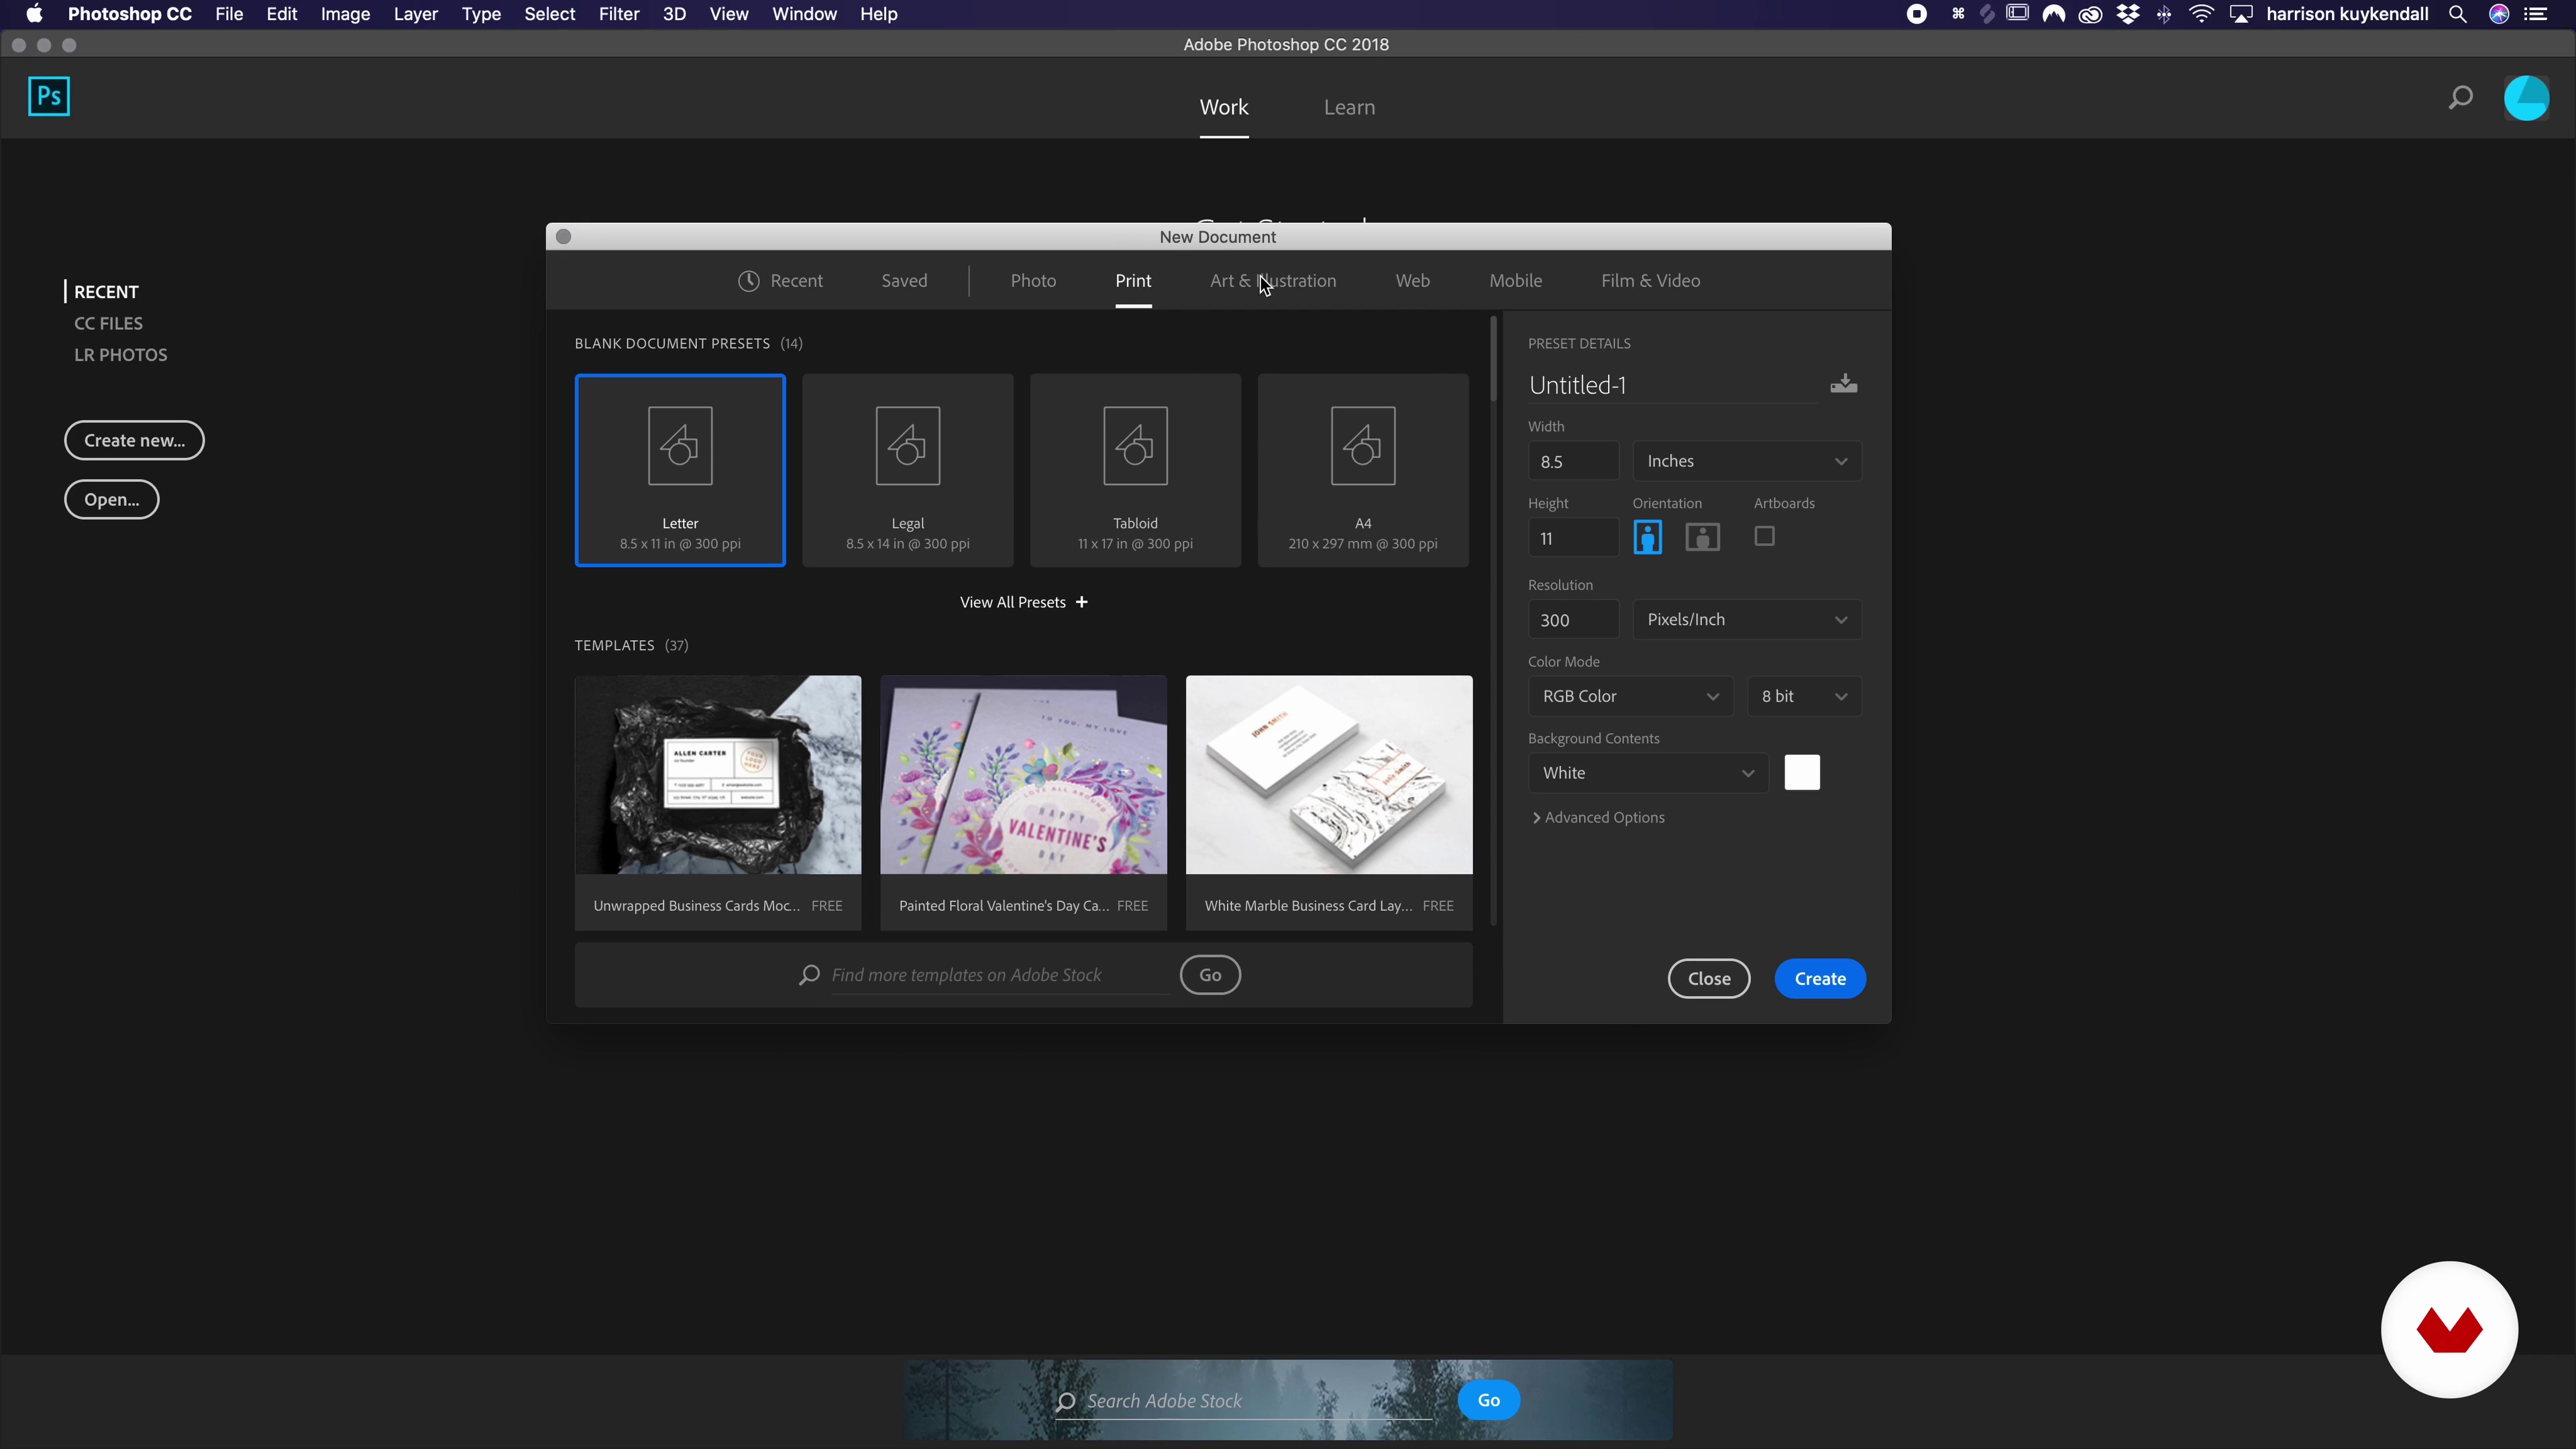Select portrait orientation icon
This screenshot has width=2576, height=1449.
tap(1647, 537)
